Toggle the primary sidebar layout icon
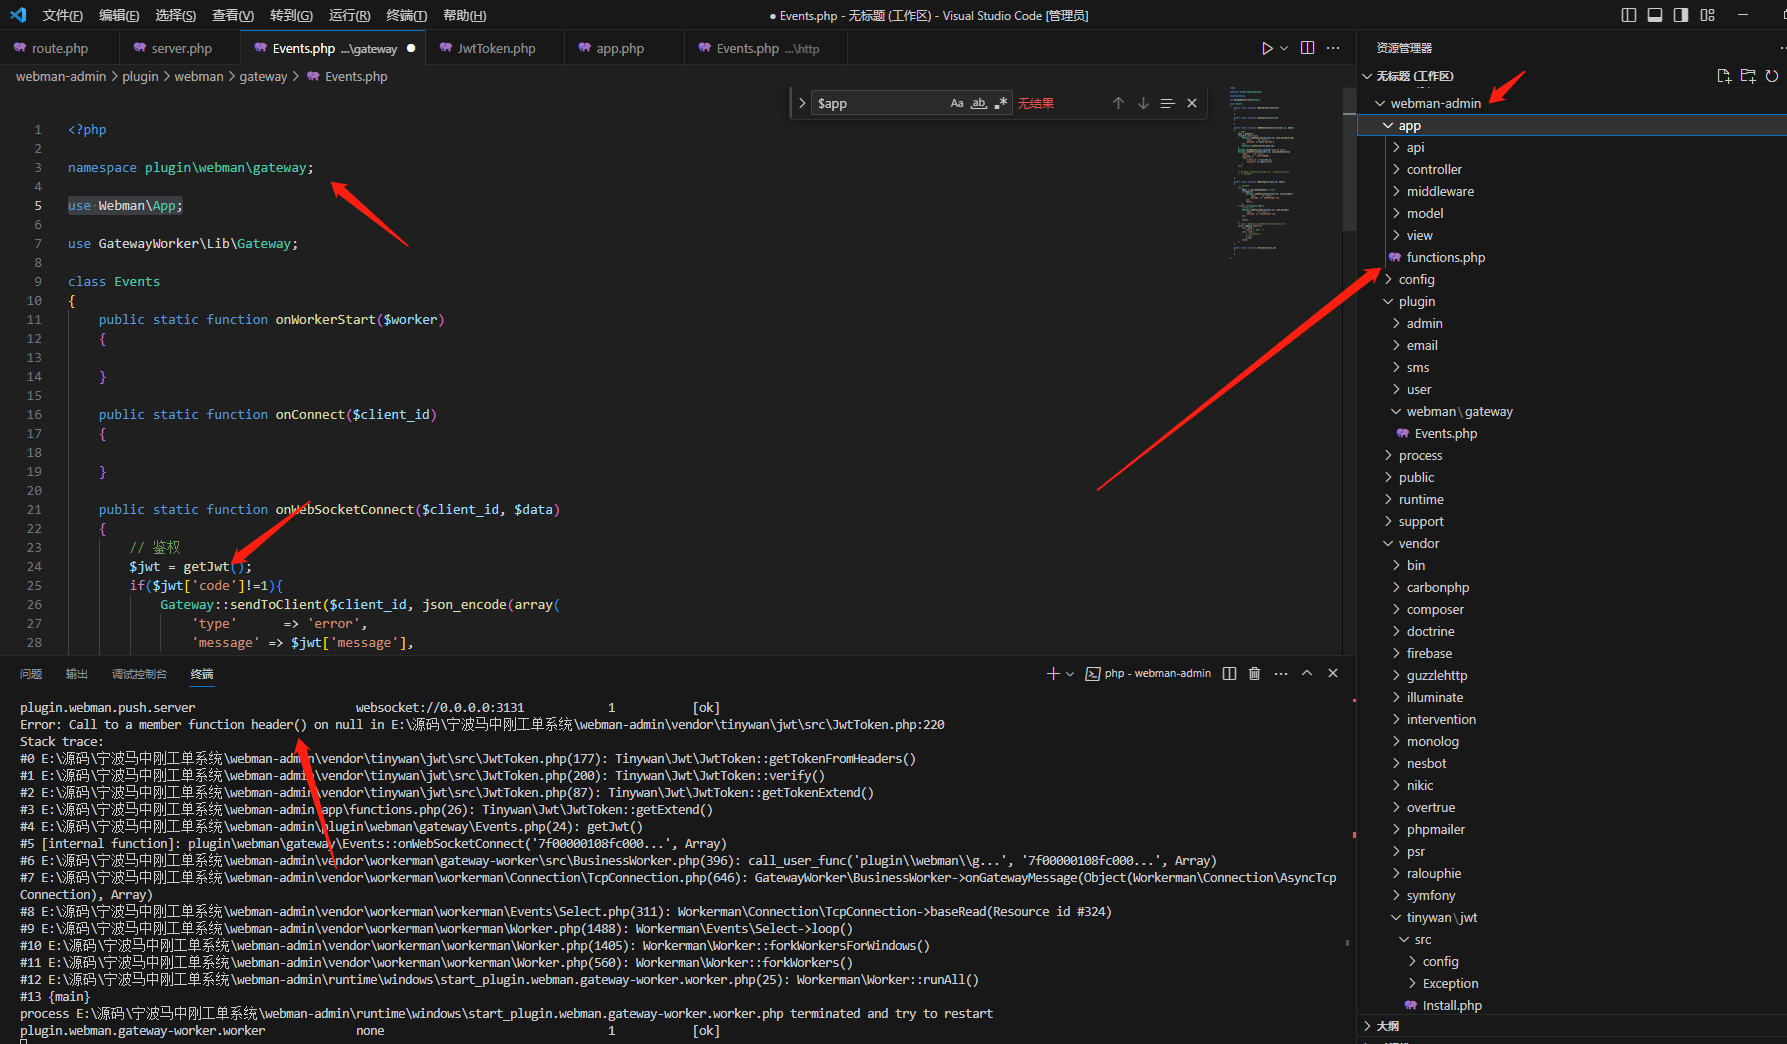This screenshot has height=1044, width=1787. tap(1629, 15)
